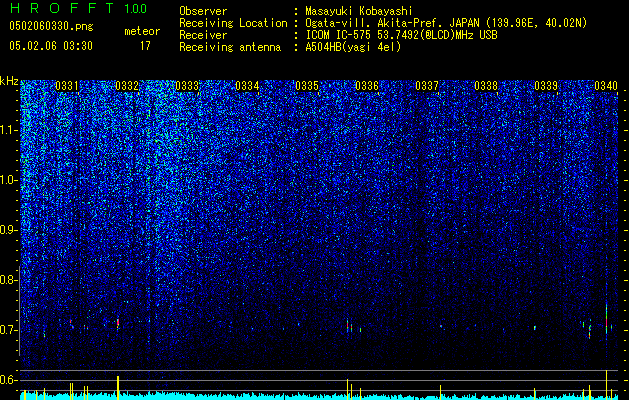Click the HROFFT 1.0.0 title text
The height and width of the screenshot is (400, 629).
click(78, 8)
